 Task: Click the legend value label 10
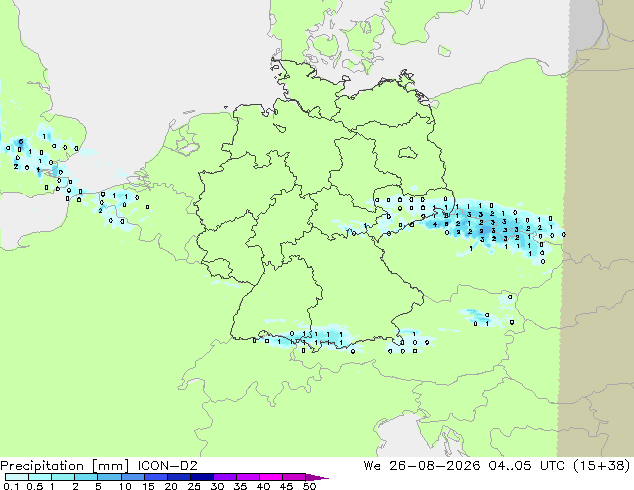click(125, 486)
